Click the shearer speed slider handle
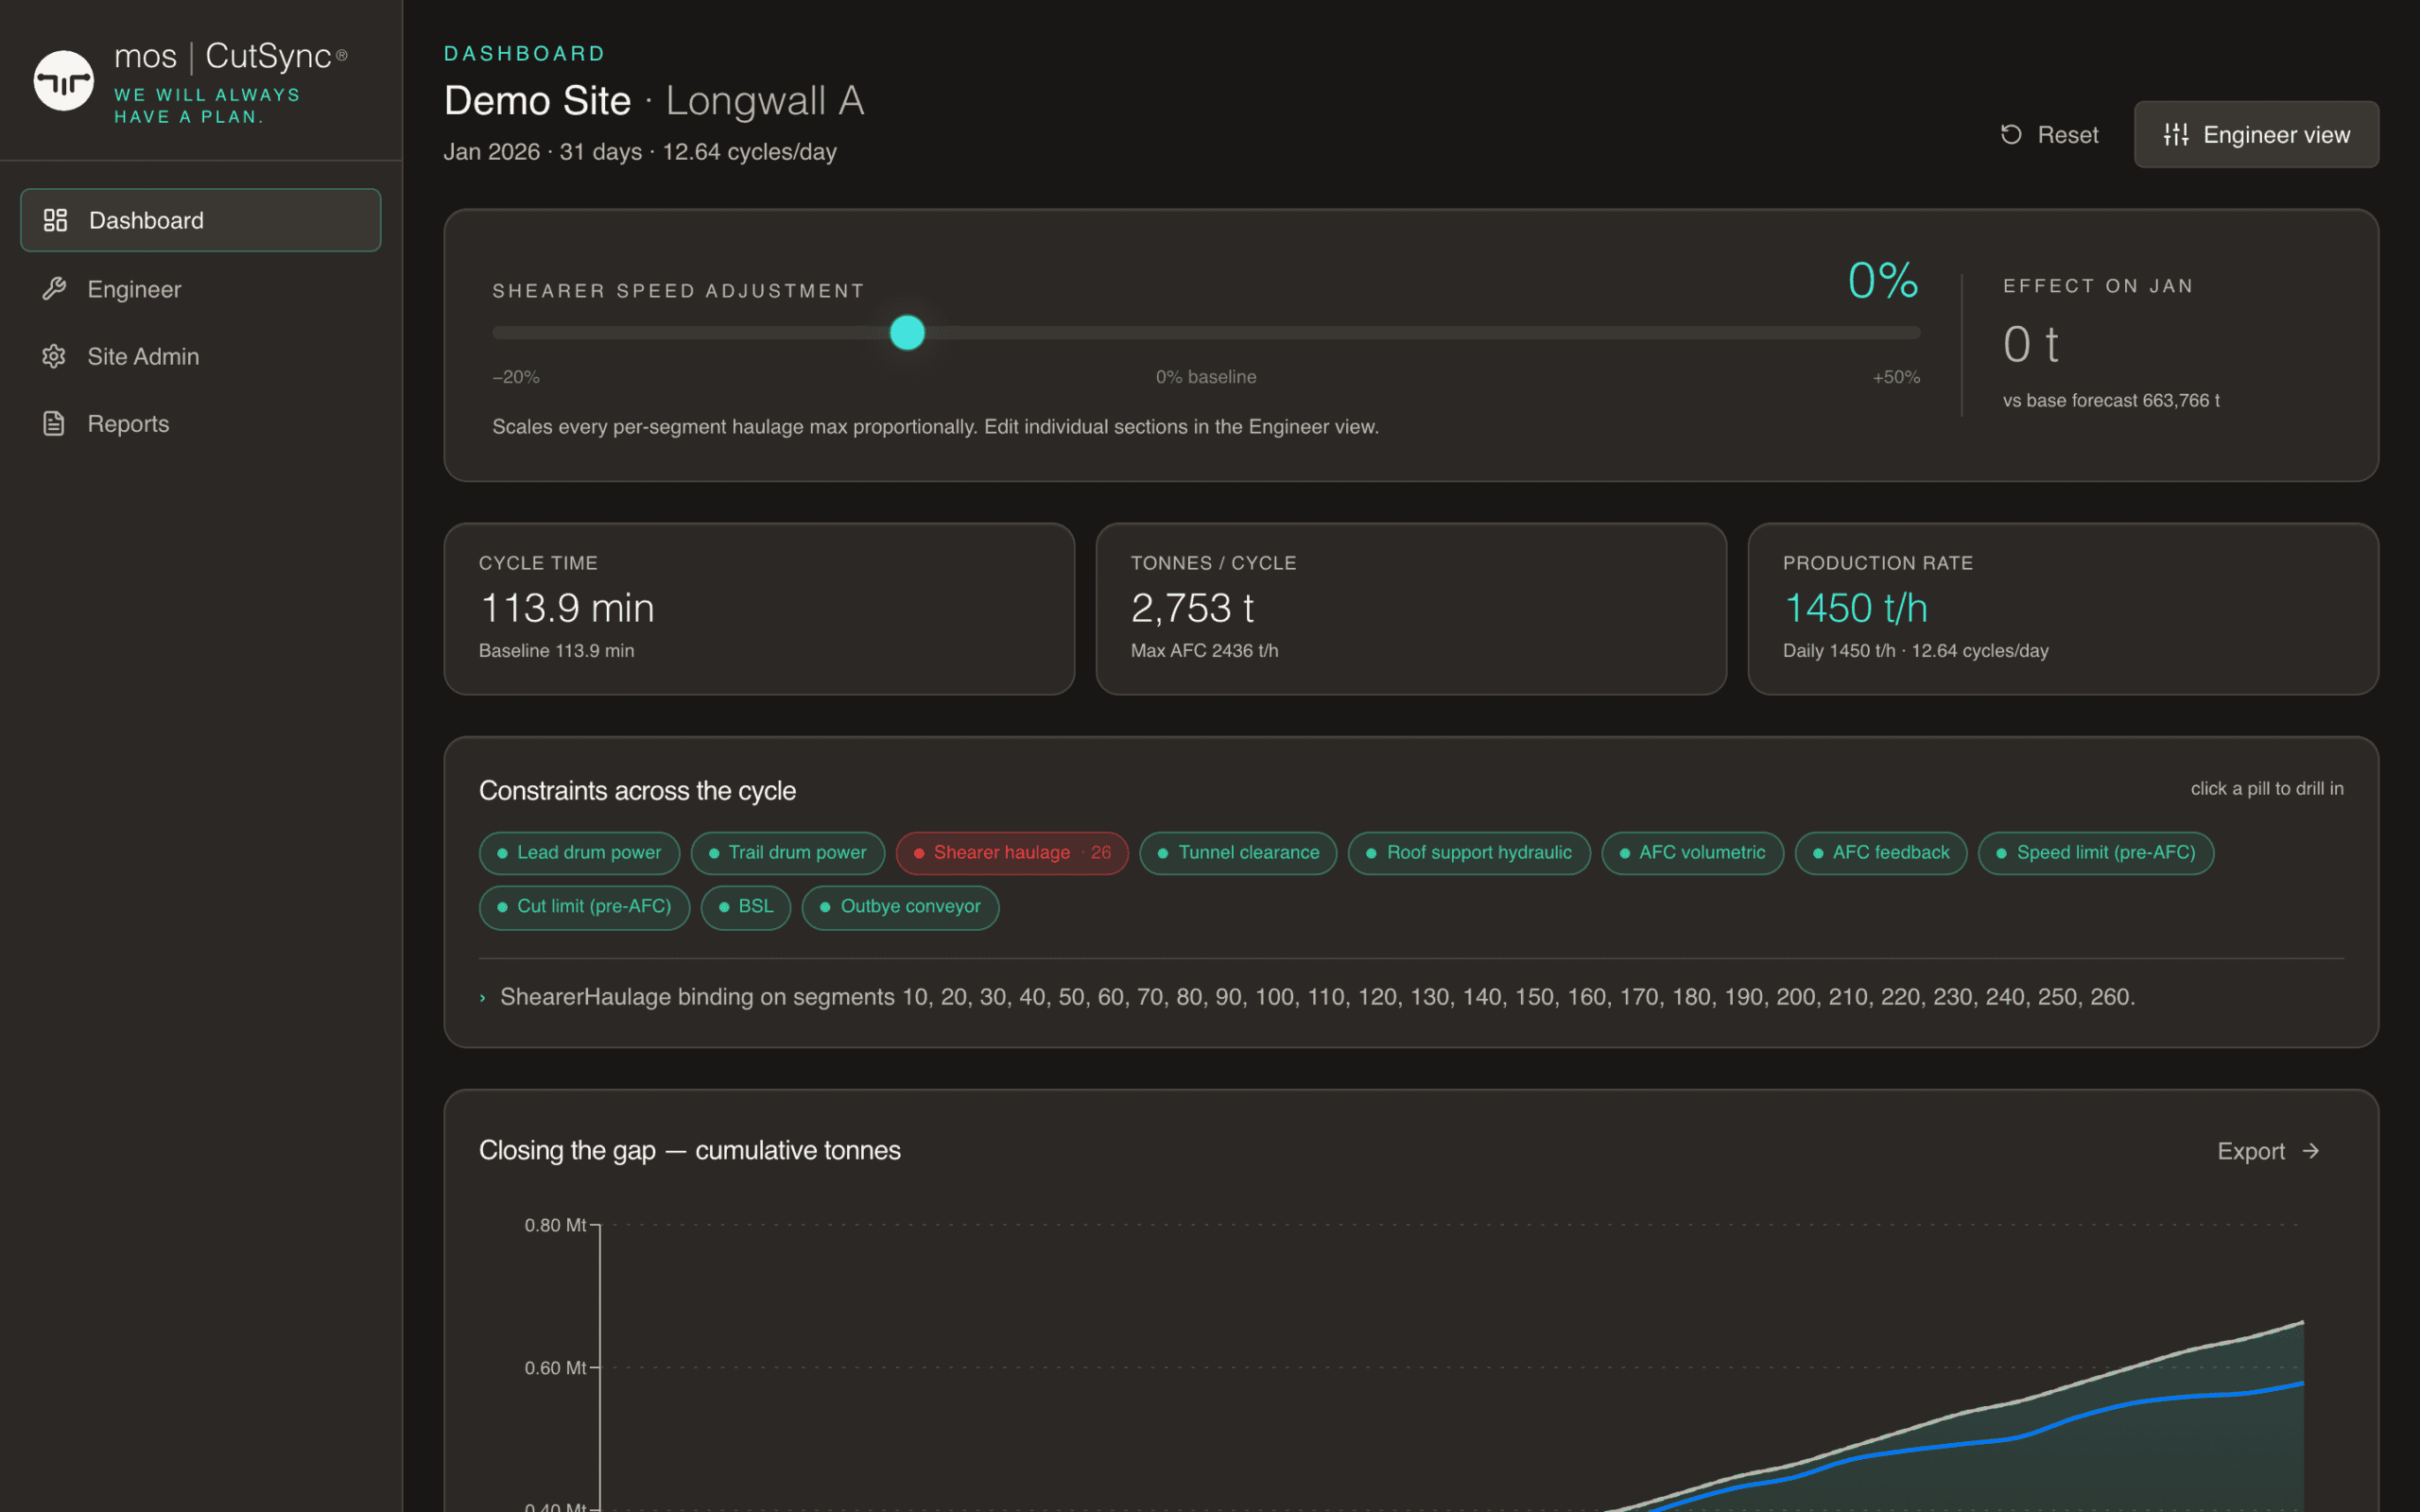The image size is (2420, 1512). (x=907, y=333)
